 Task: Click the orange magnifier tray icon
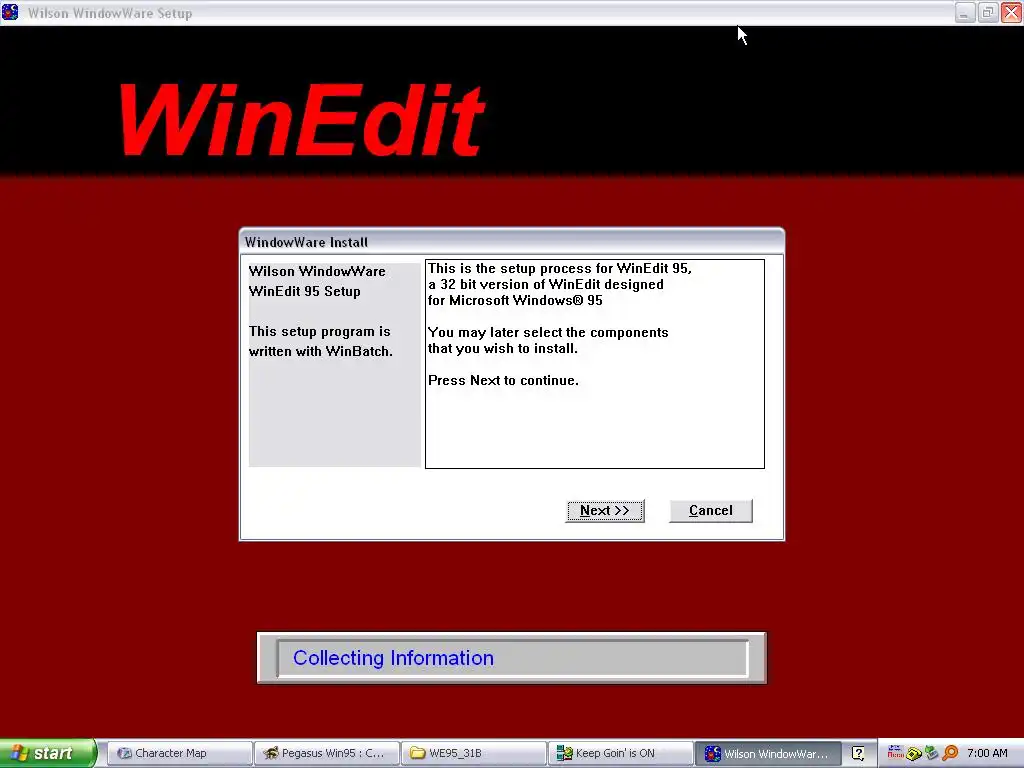point(950,753)
